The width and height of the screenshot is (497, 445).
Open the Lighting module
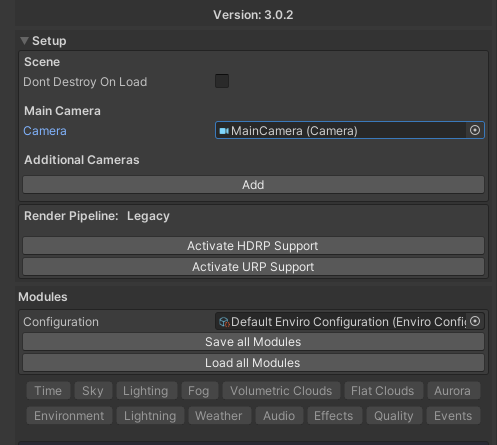[x=147, y=391]
